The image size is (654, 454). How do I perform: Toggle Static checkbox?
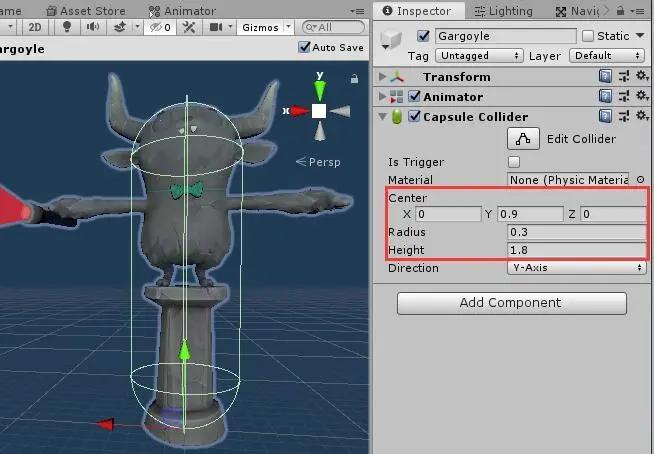click(588, 36)
